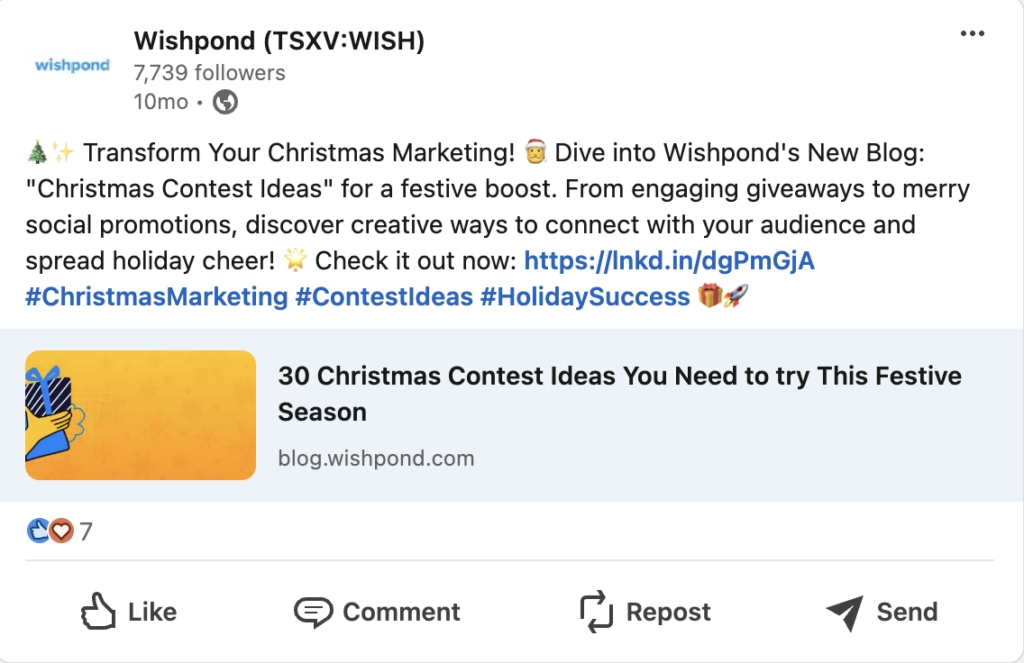Image resolution: width=1024 pixels, height=663 pixels.
Task: Click the blog.wishpond.com source text
Action: point(376,459)
